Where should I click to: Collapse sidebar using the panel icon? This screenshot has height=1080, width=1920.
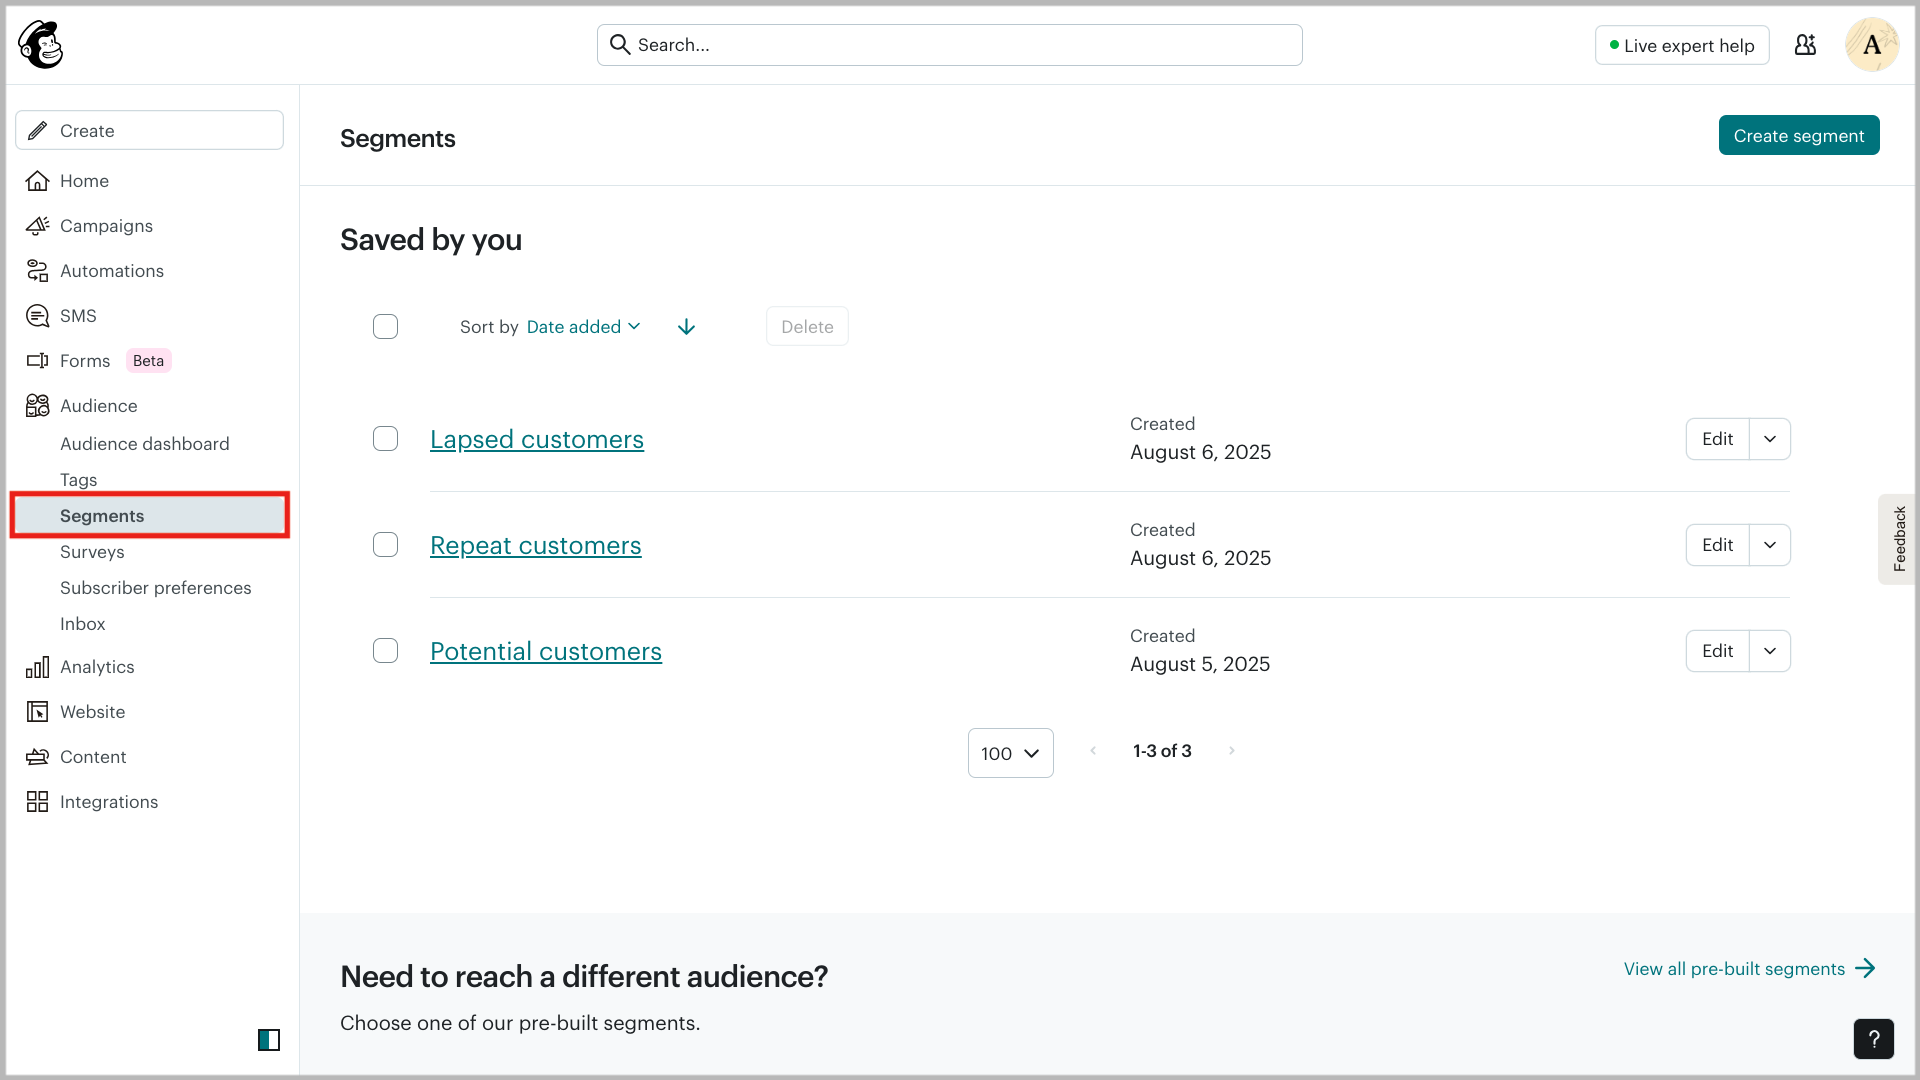click(269, 1040)
